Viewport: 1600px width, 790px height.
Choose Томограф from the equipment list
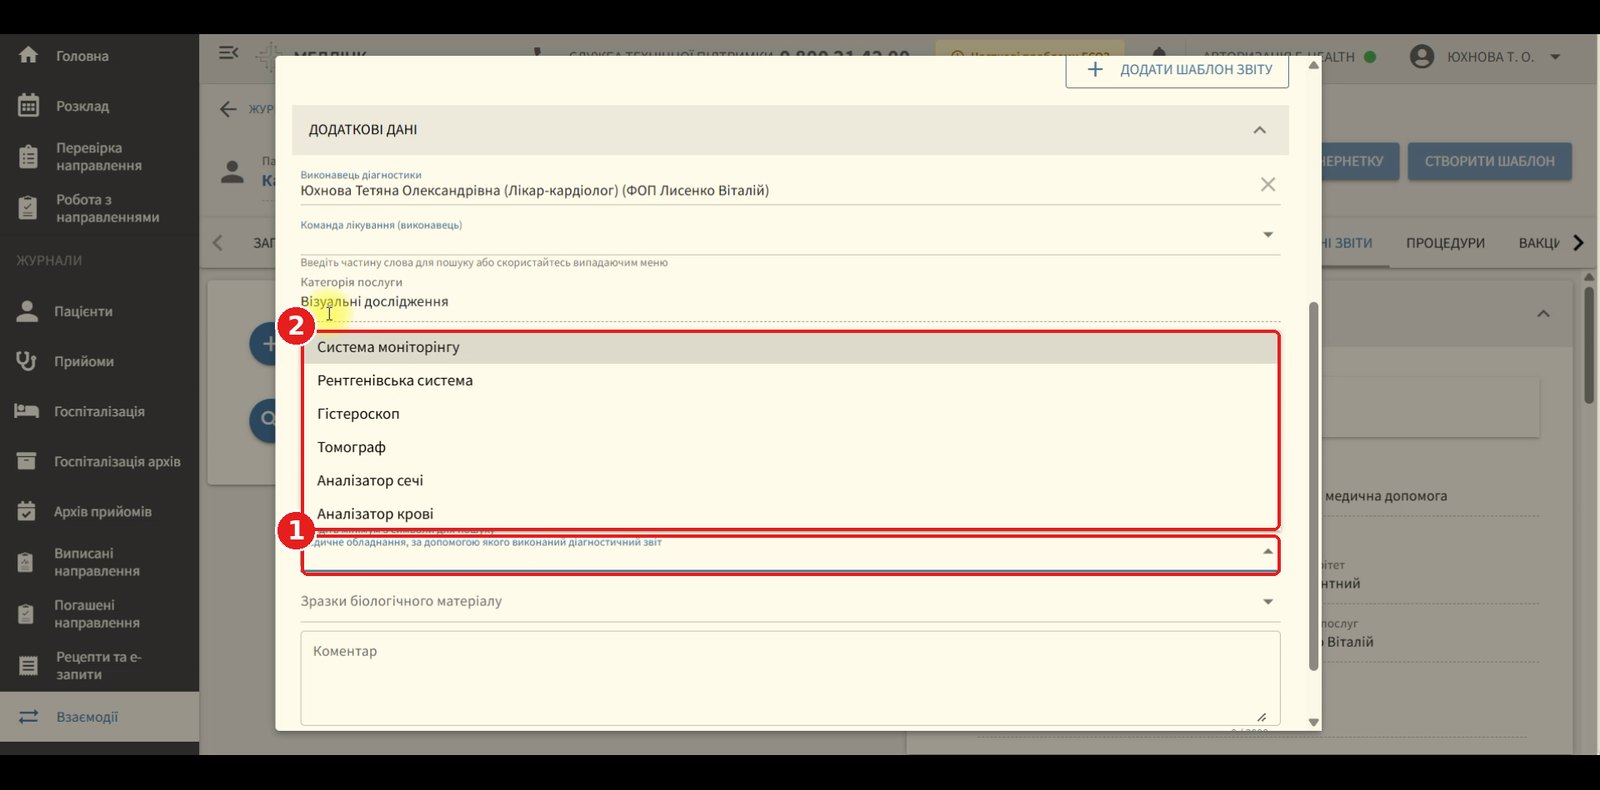point(790,447)
